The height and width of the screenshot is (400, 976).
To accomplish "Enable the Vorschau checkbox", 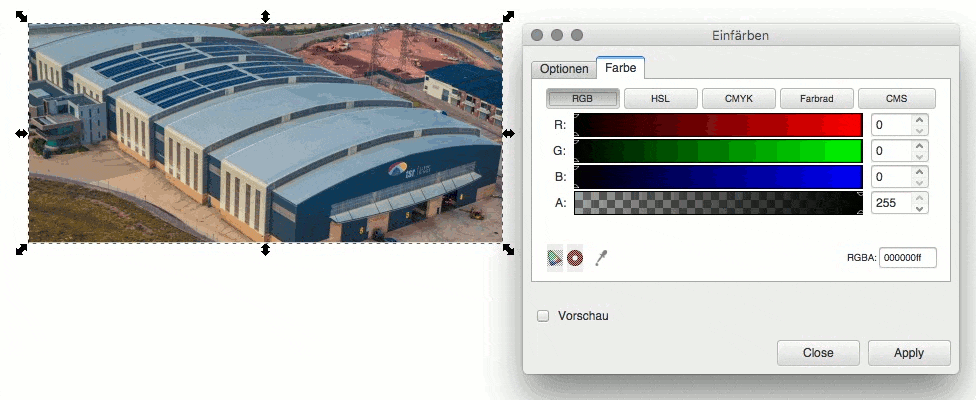I will (543, 316).
